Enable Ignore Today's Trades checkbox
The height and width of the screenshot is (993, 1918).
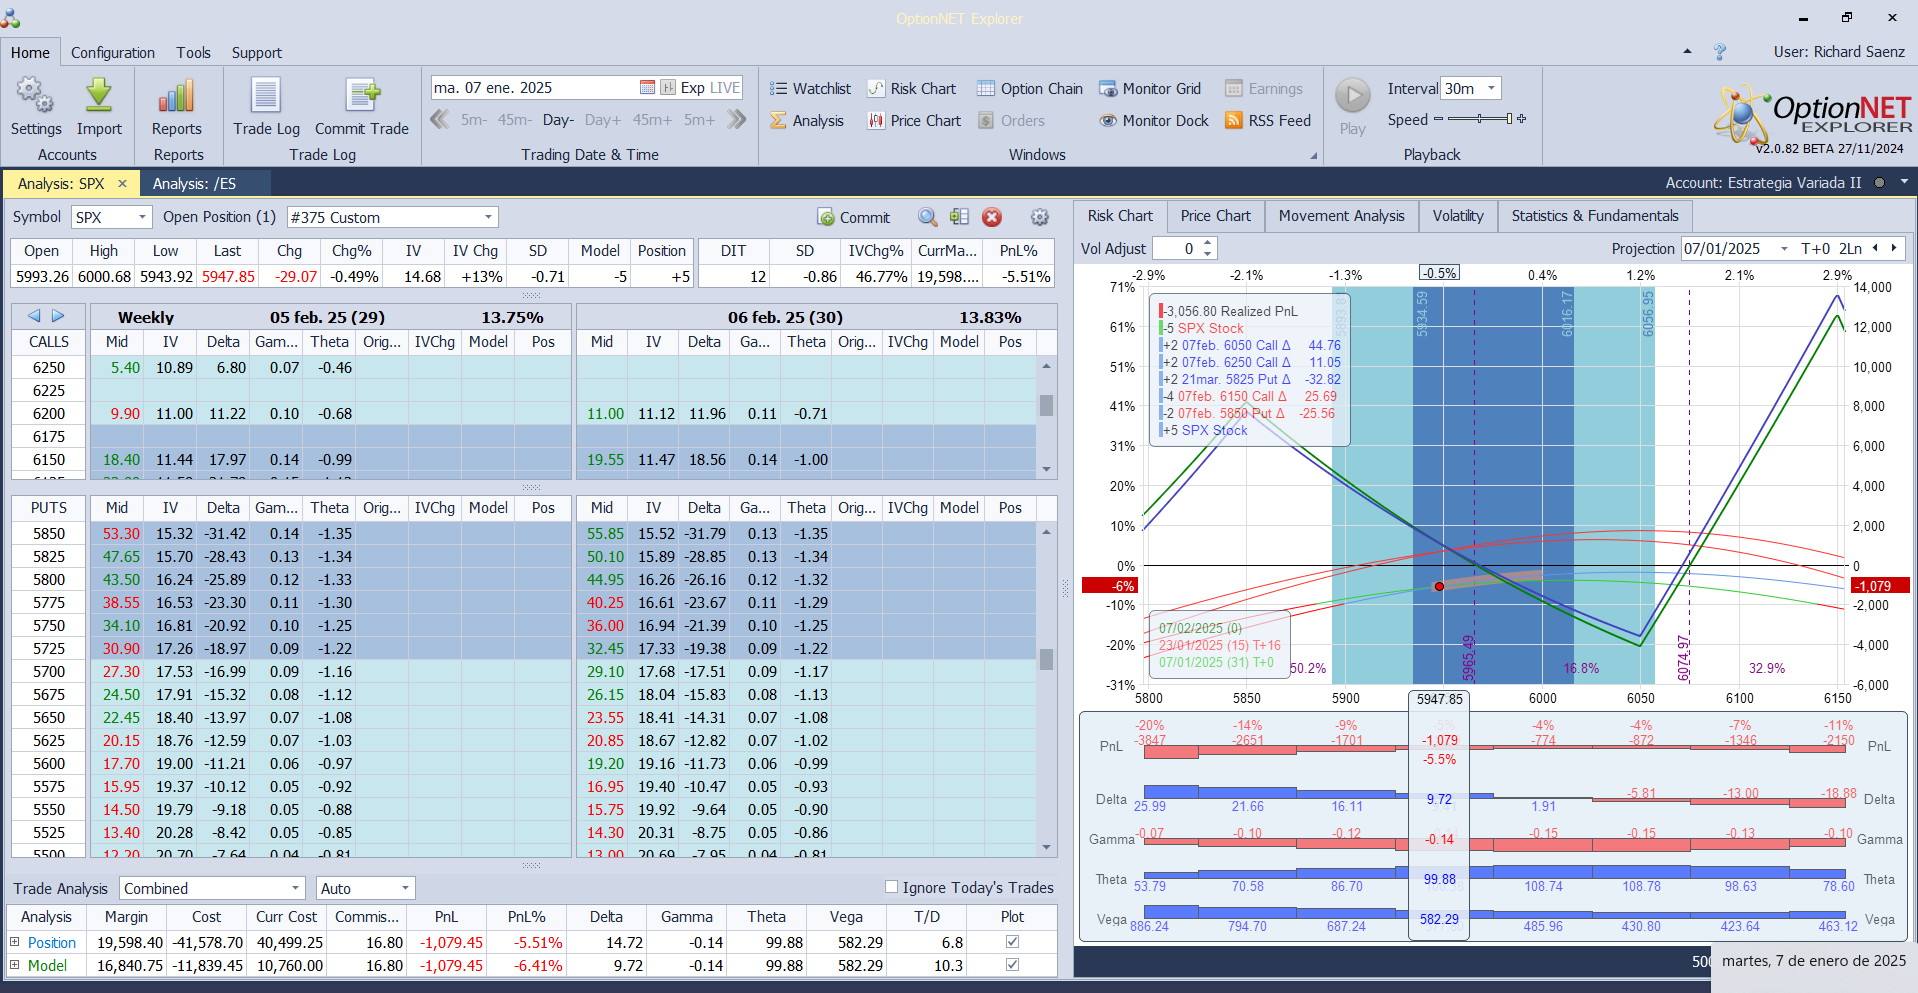891,887
